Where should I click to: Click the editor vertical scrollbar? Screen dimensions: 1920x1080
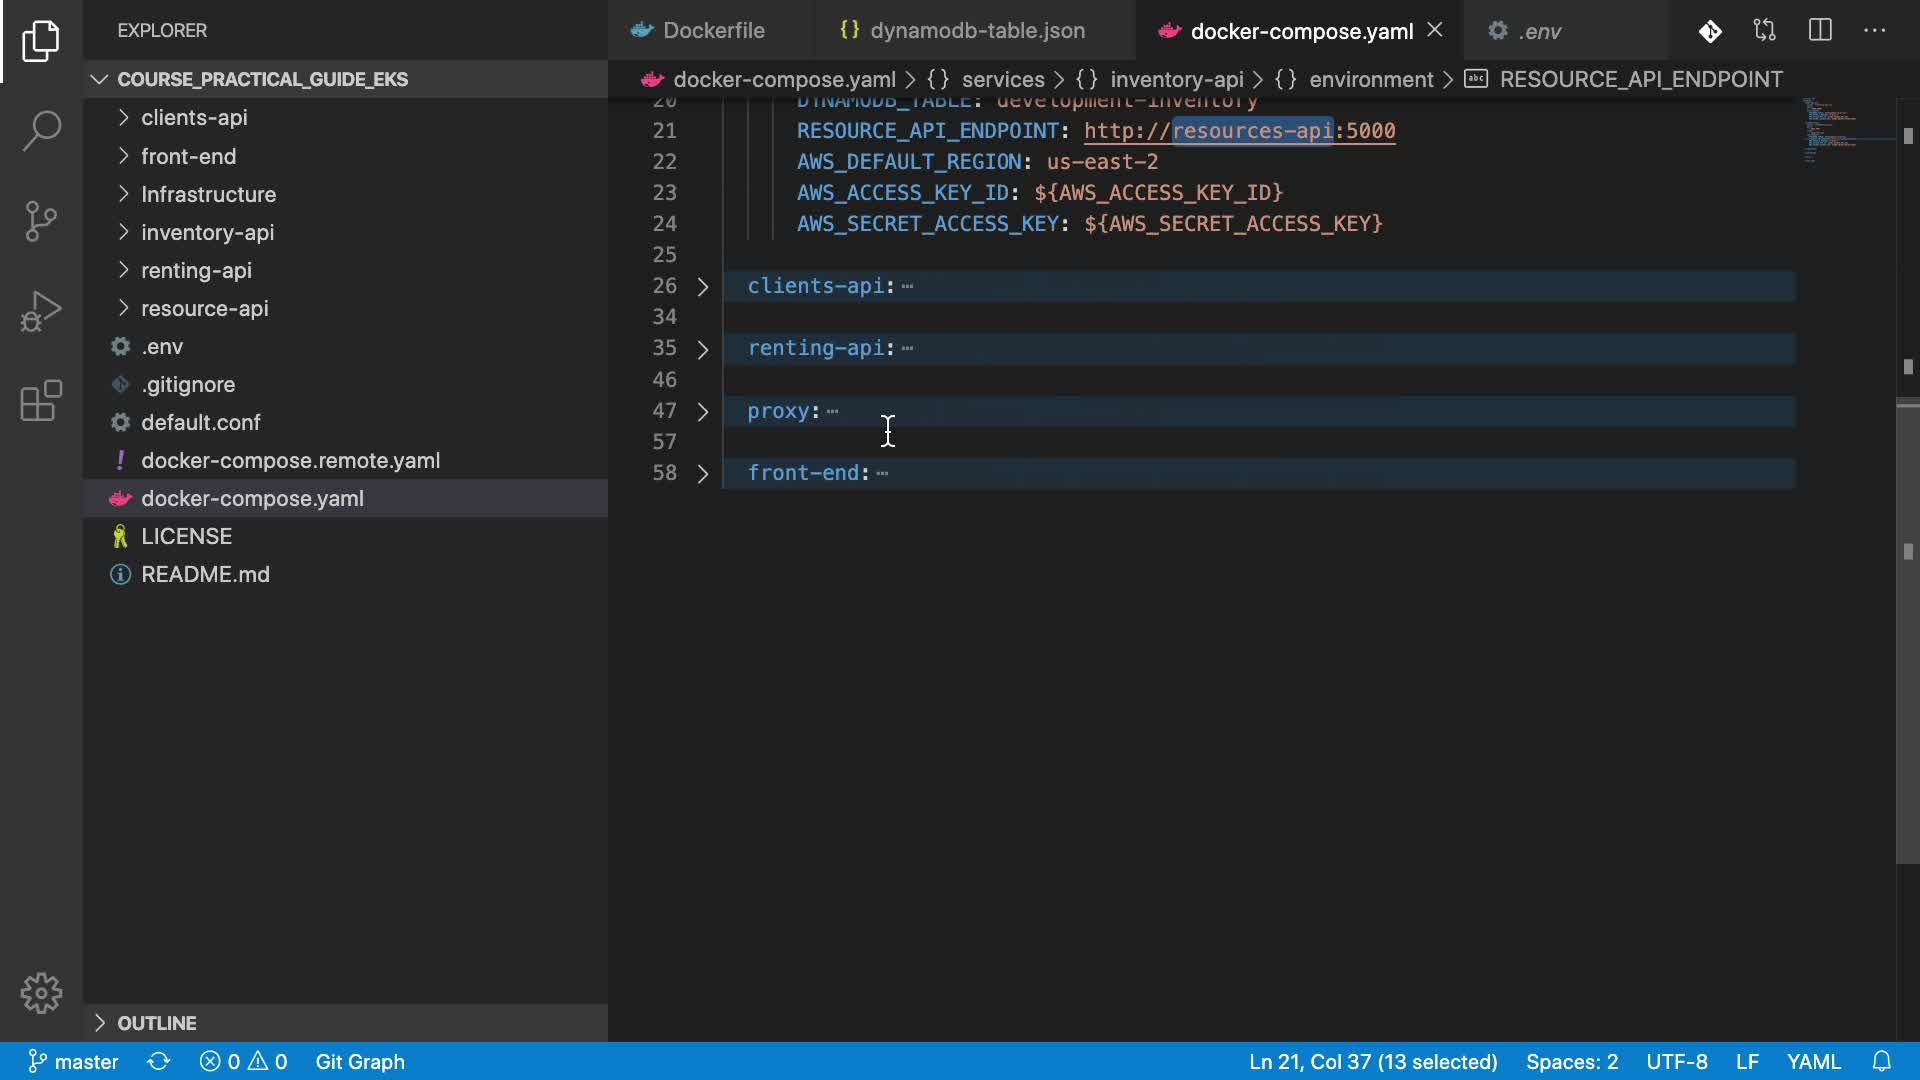(x=1907, y=630)
